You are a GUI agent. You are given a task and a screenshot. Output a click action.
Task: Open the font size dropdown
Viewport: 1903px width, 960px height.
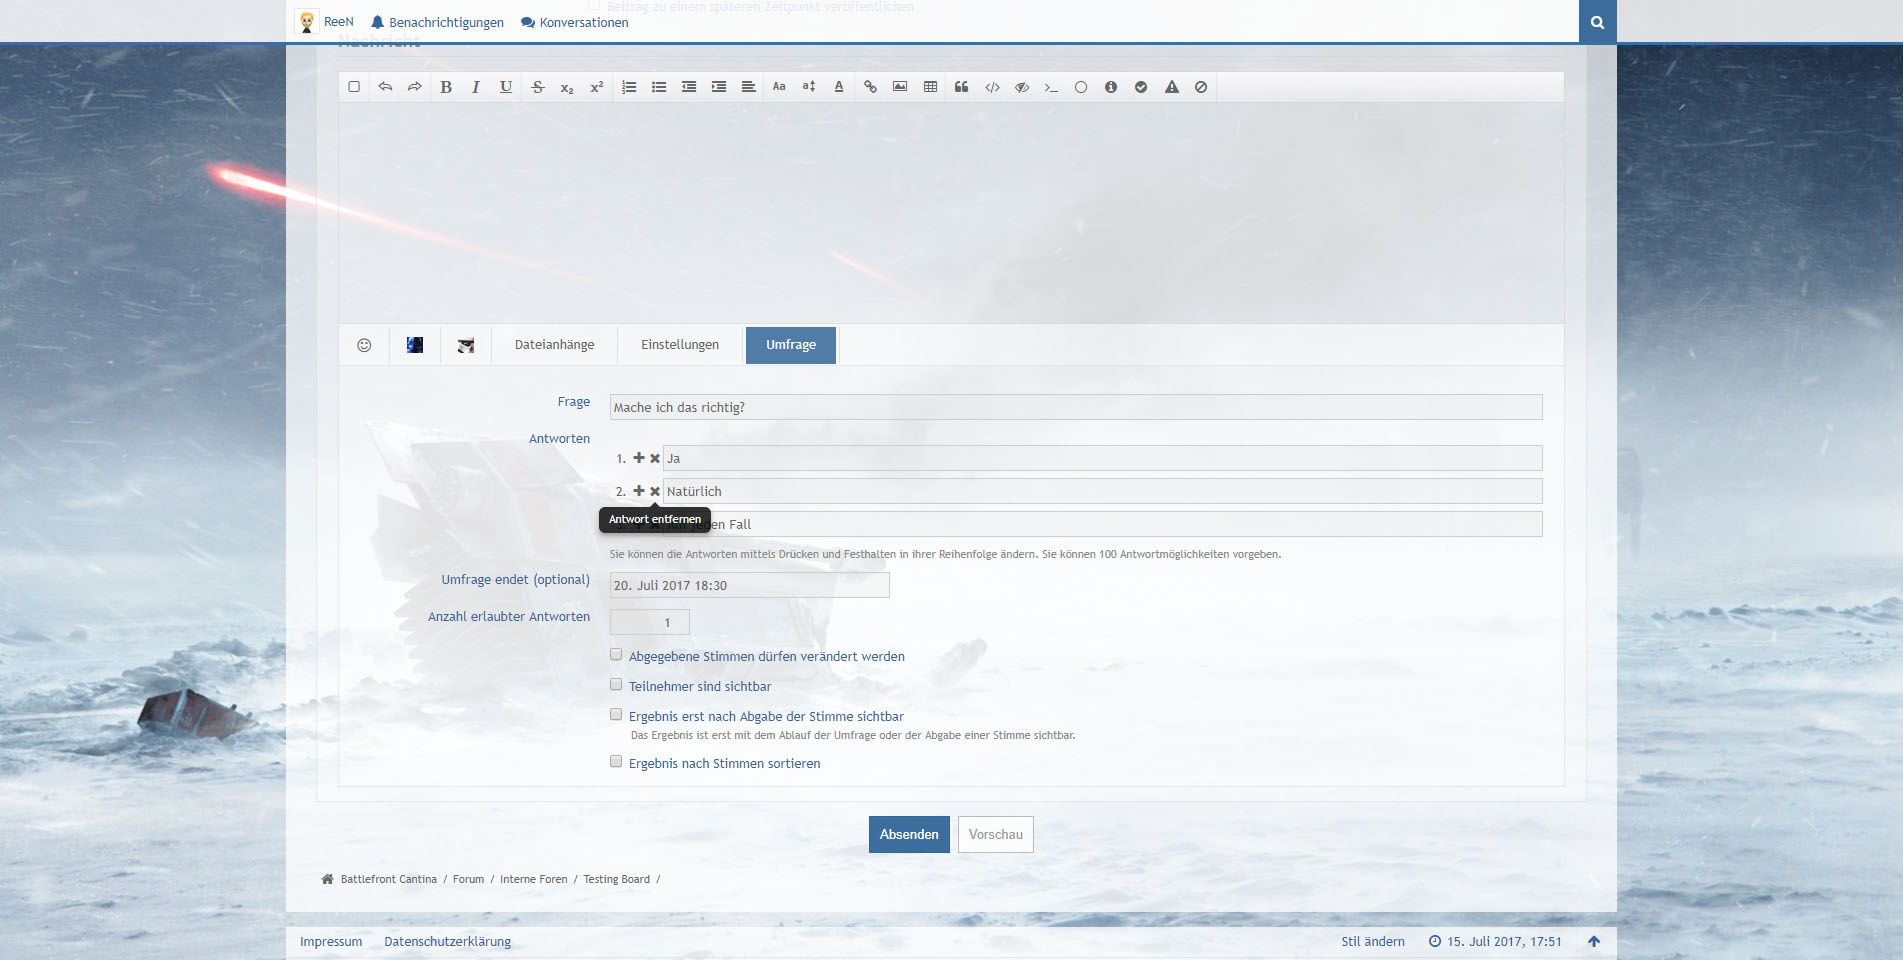click(809, 87)
